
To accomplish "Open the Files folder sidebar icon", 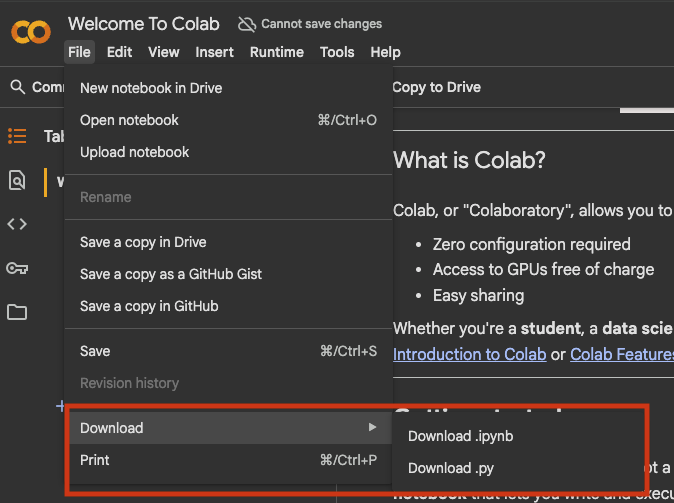I will pos(17,312).
